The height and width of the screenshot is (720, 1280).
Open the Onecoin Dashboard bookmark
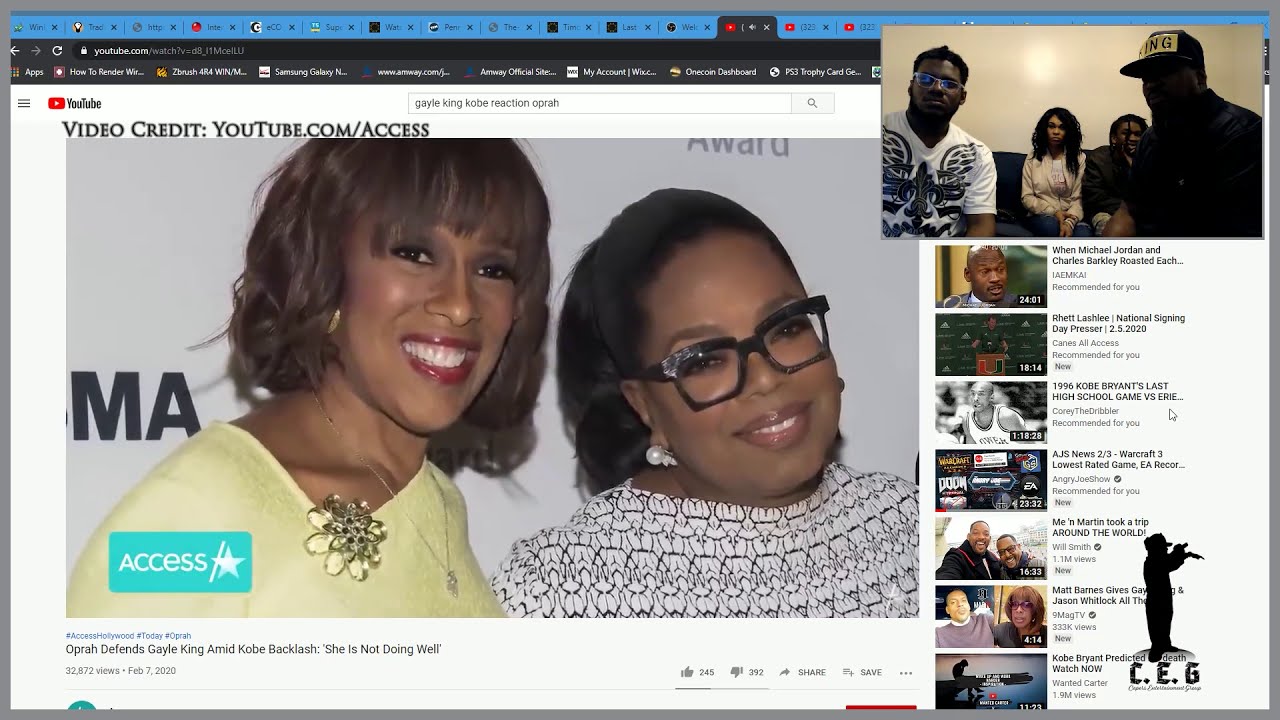pos(713,72)
